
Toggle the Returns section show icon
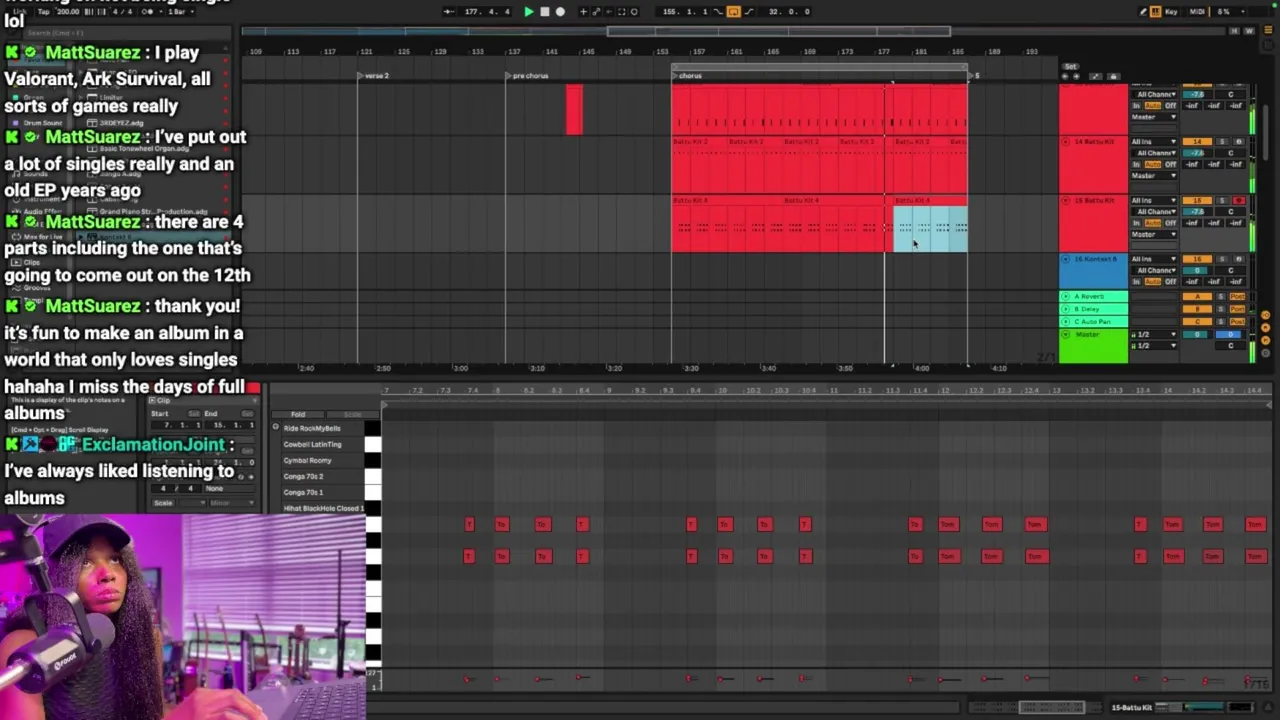click(1265, 327)
